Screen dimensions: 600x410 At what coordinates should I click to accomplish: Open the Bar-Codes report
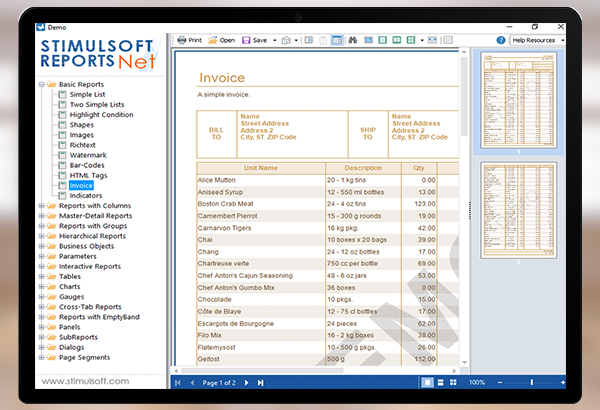pos(87,165)
